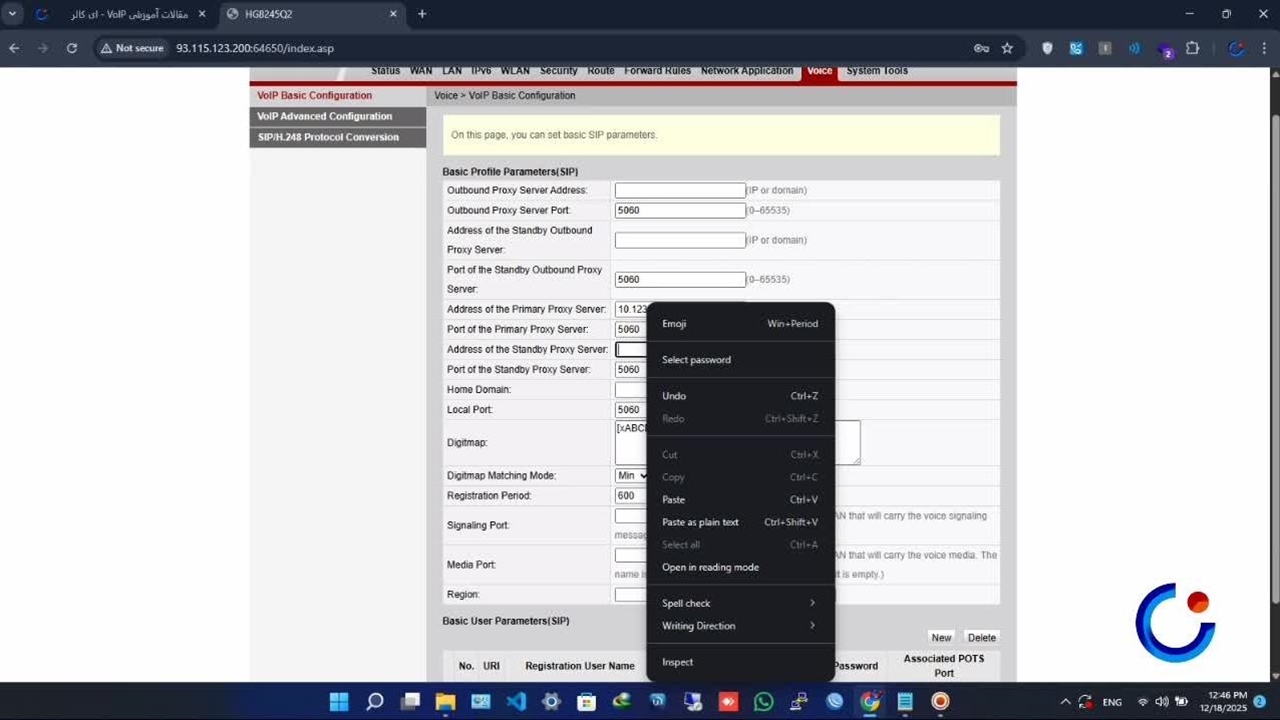Choose Paste from the context menu

674,500
